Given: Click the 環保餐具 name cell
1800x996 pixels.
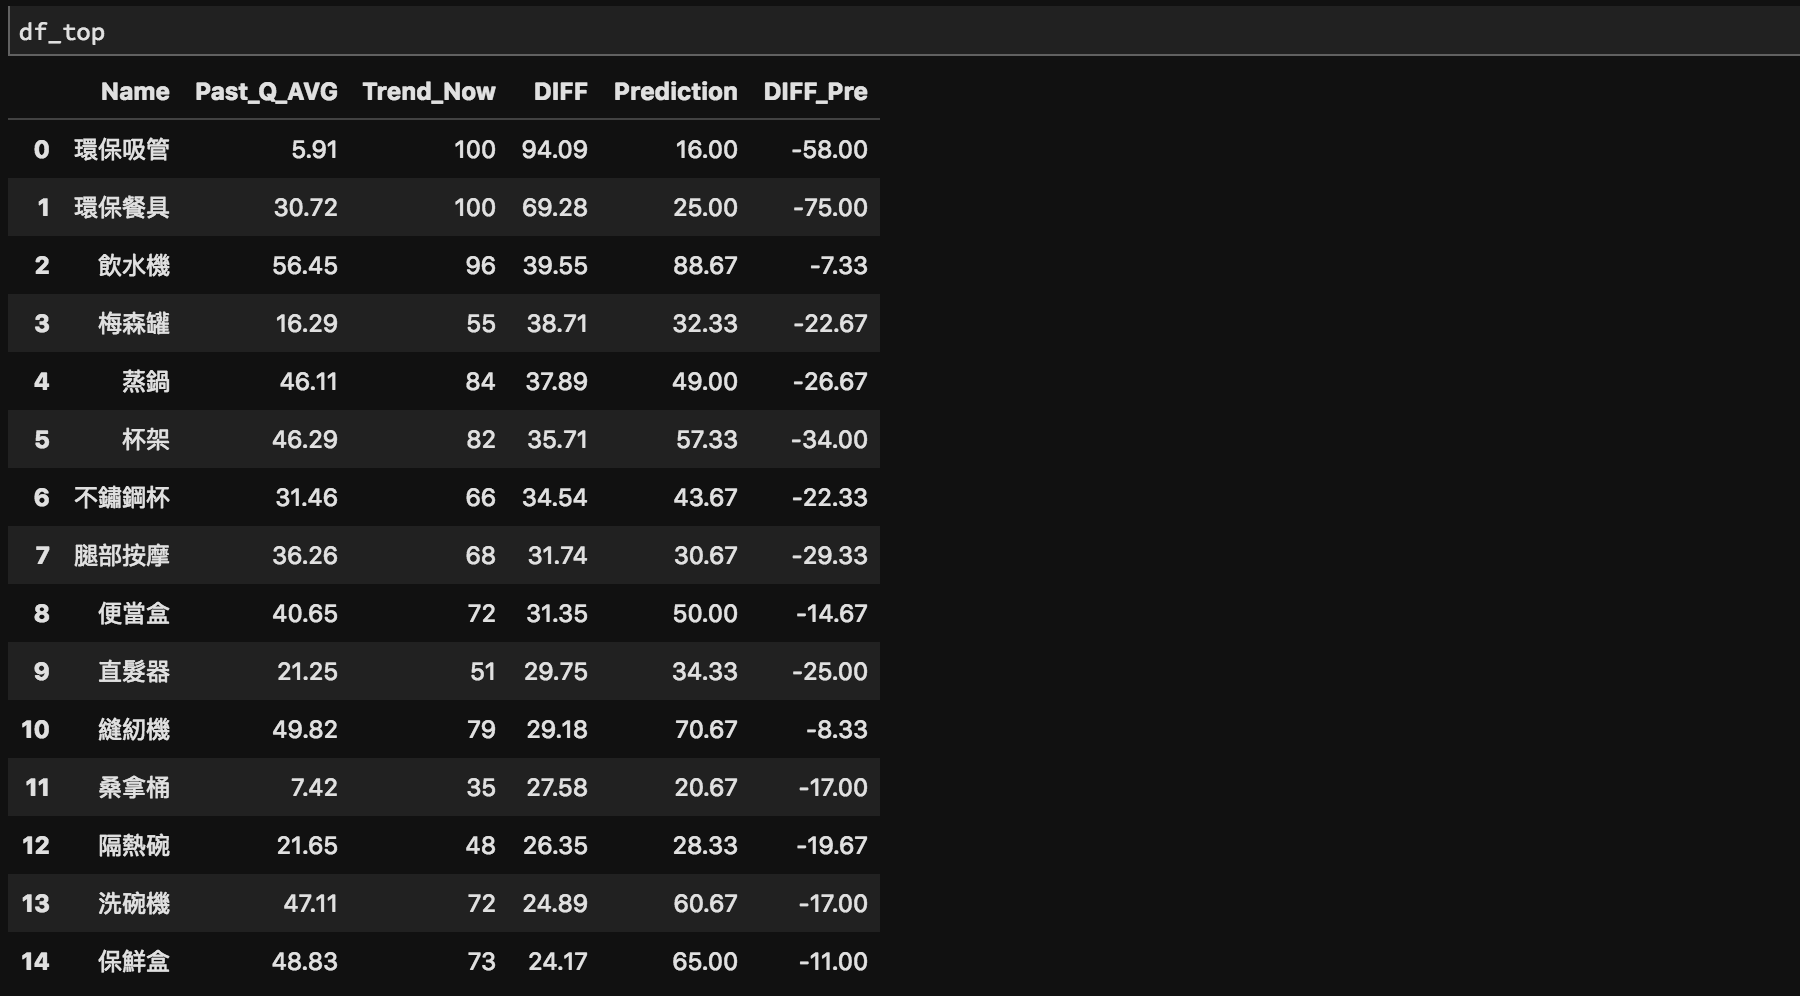Looking at the screenshot, I should click(x=122, y=208).
